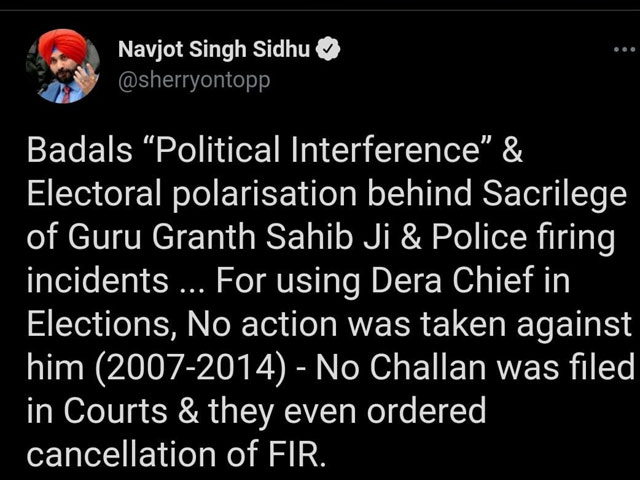Image resolution: width=640 pixels, height=480 pixels.
Task: Click the word "Sacrilege" in the tweet
Action: [x=555, y=195]
